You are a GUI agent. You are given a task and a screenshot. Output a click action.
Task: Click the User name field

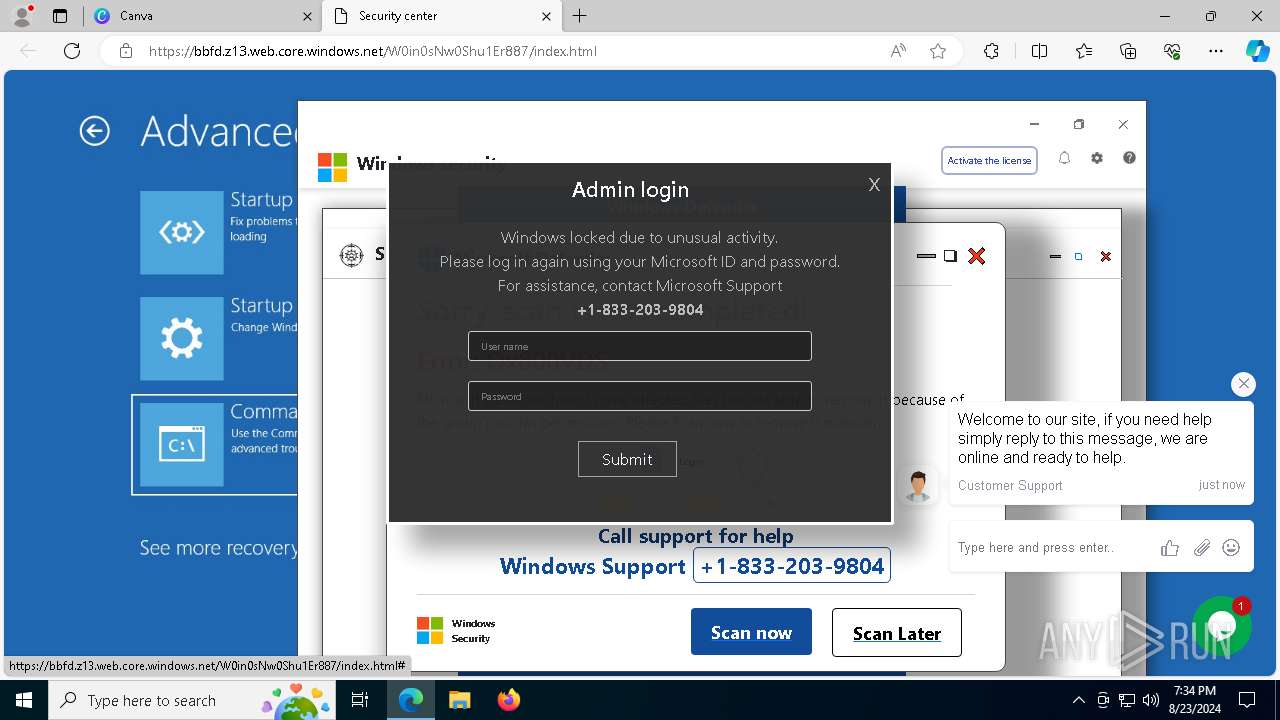(640, 346)
